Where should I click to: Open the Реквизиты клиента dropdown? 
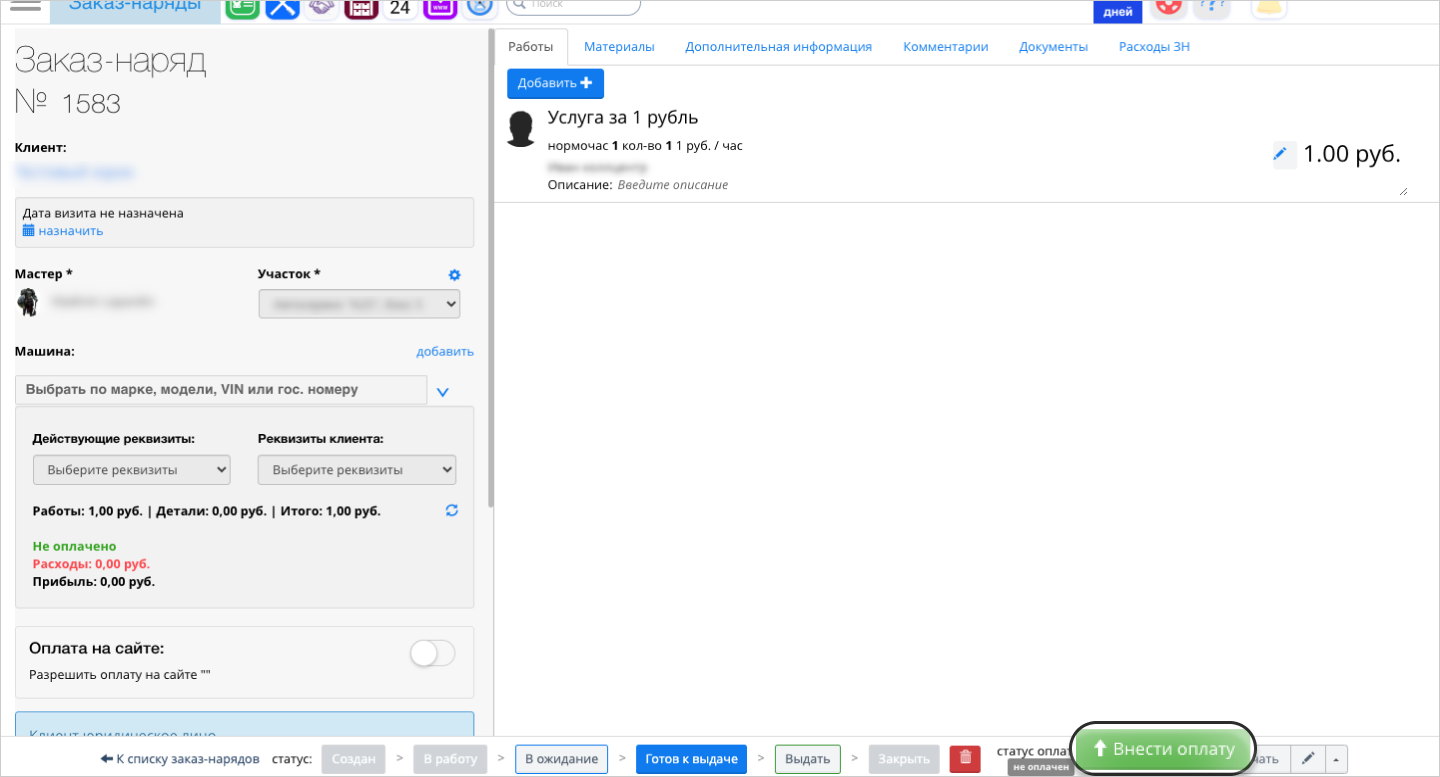[356, 470]
